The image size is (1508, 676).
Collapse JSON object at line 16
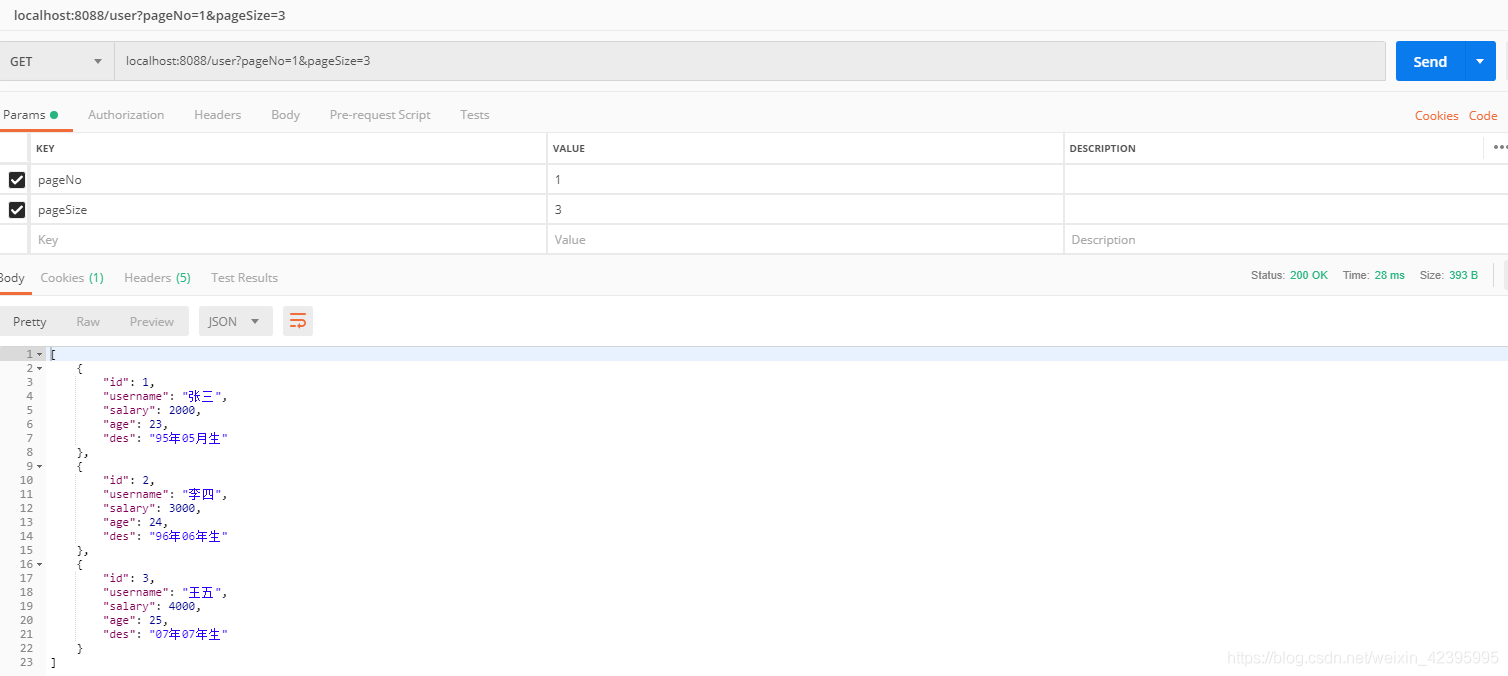pos(40,564)
